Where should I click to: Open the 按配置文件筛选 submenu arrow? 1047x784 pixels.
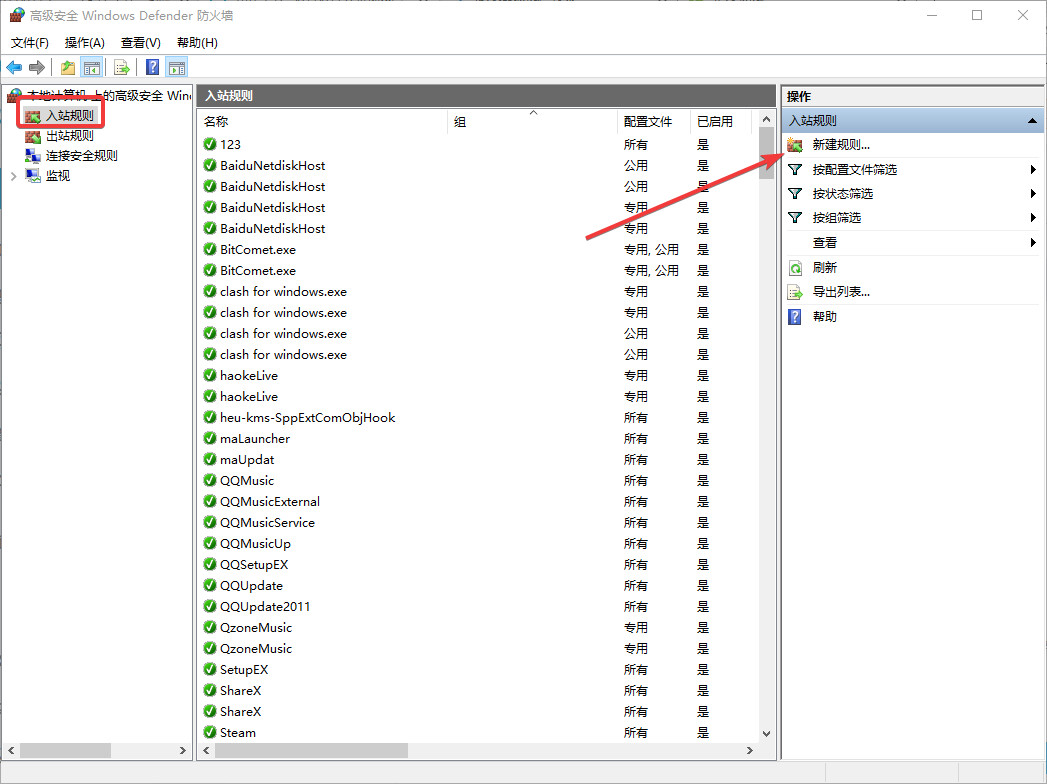[x=1033, y=170]
